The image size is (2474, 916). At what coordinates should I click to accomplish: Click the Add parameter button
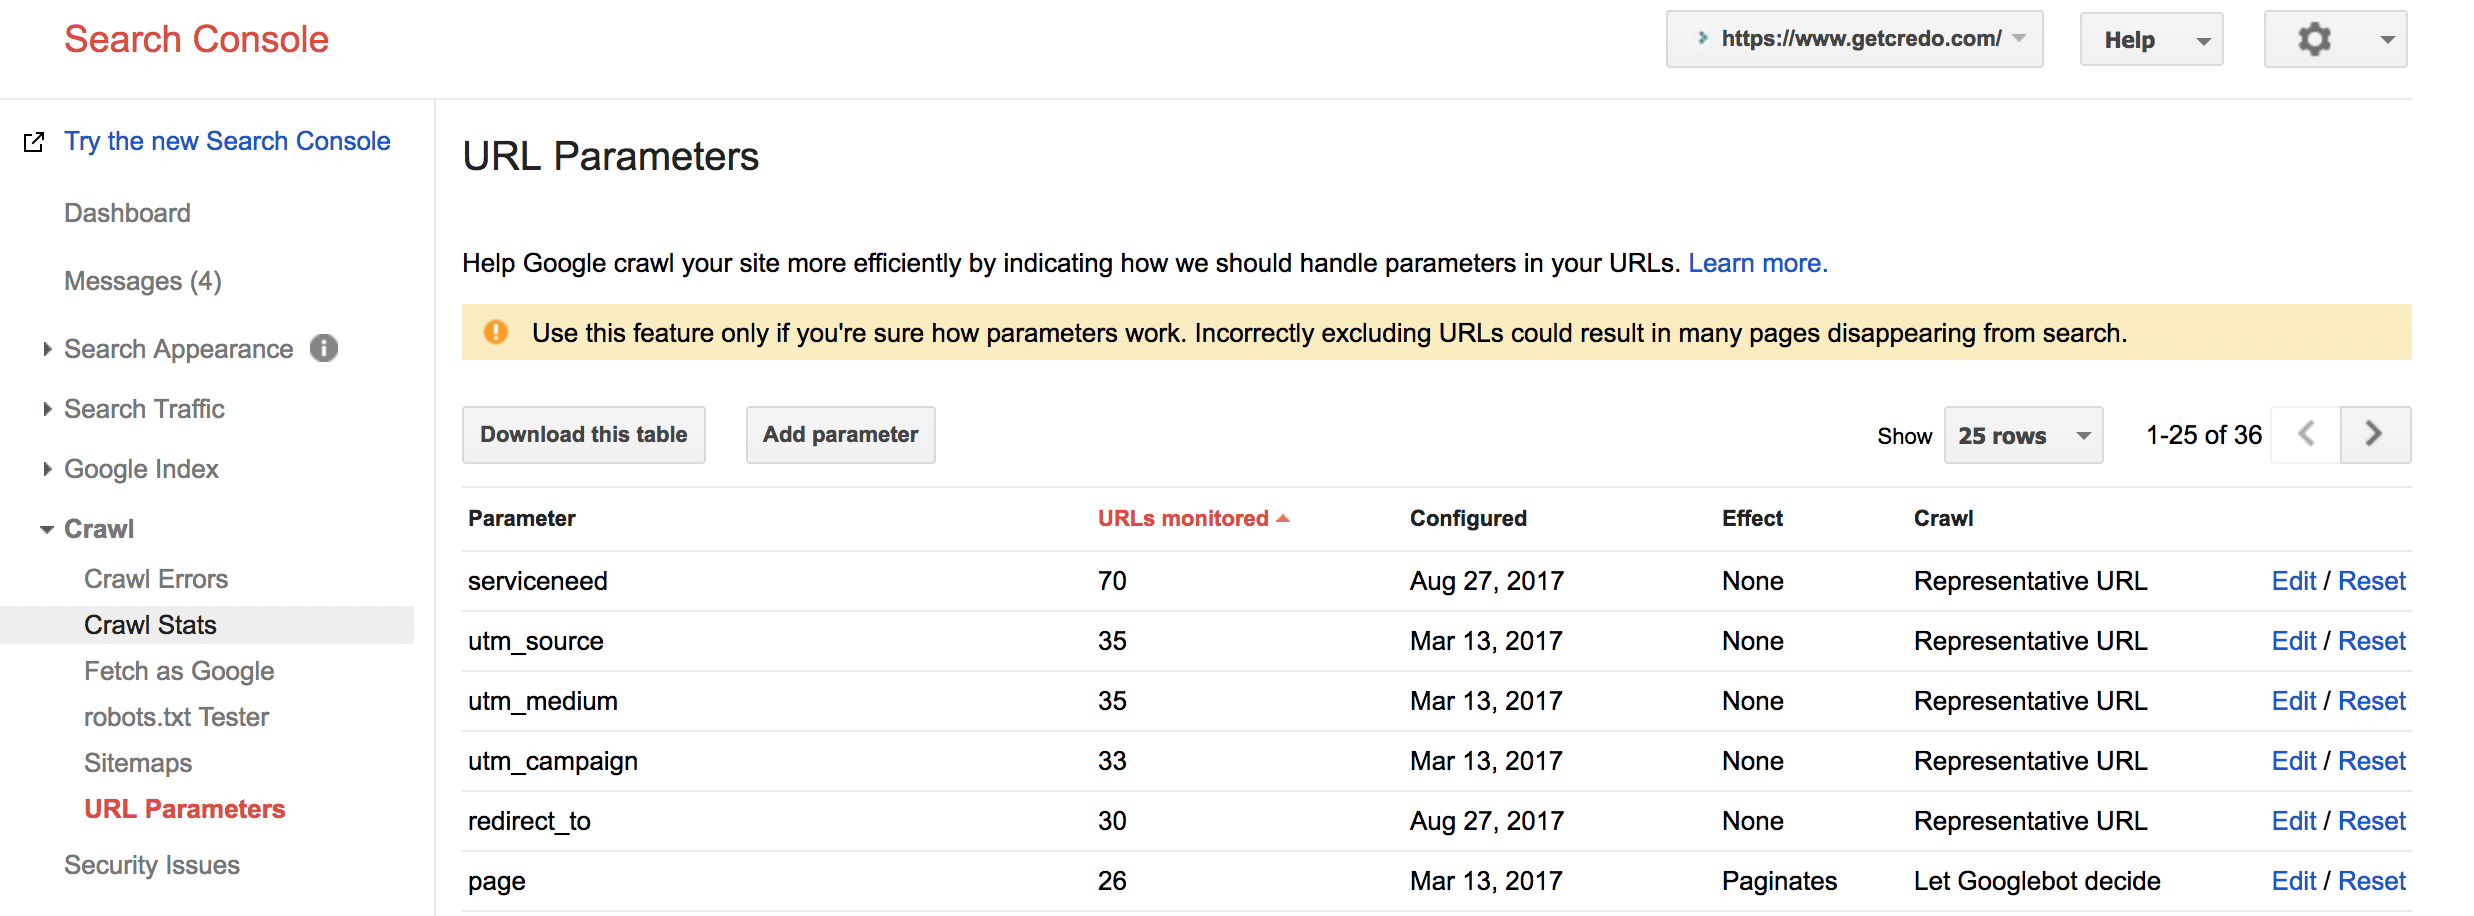[x=840, y=435]
